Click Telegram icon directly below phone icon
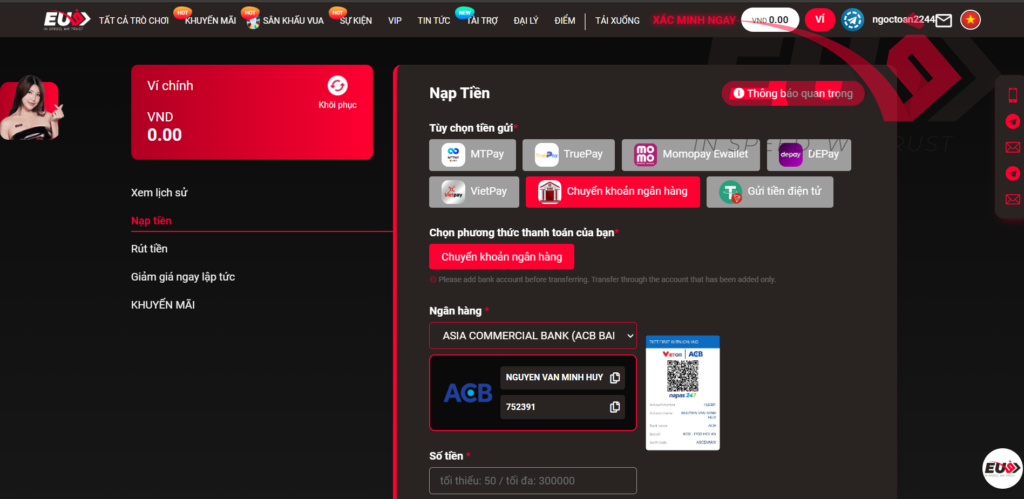1024x499 pixels. click(x=1013, y=121)
